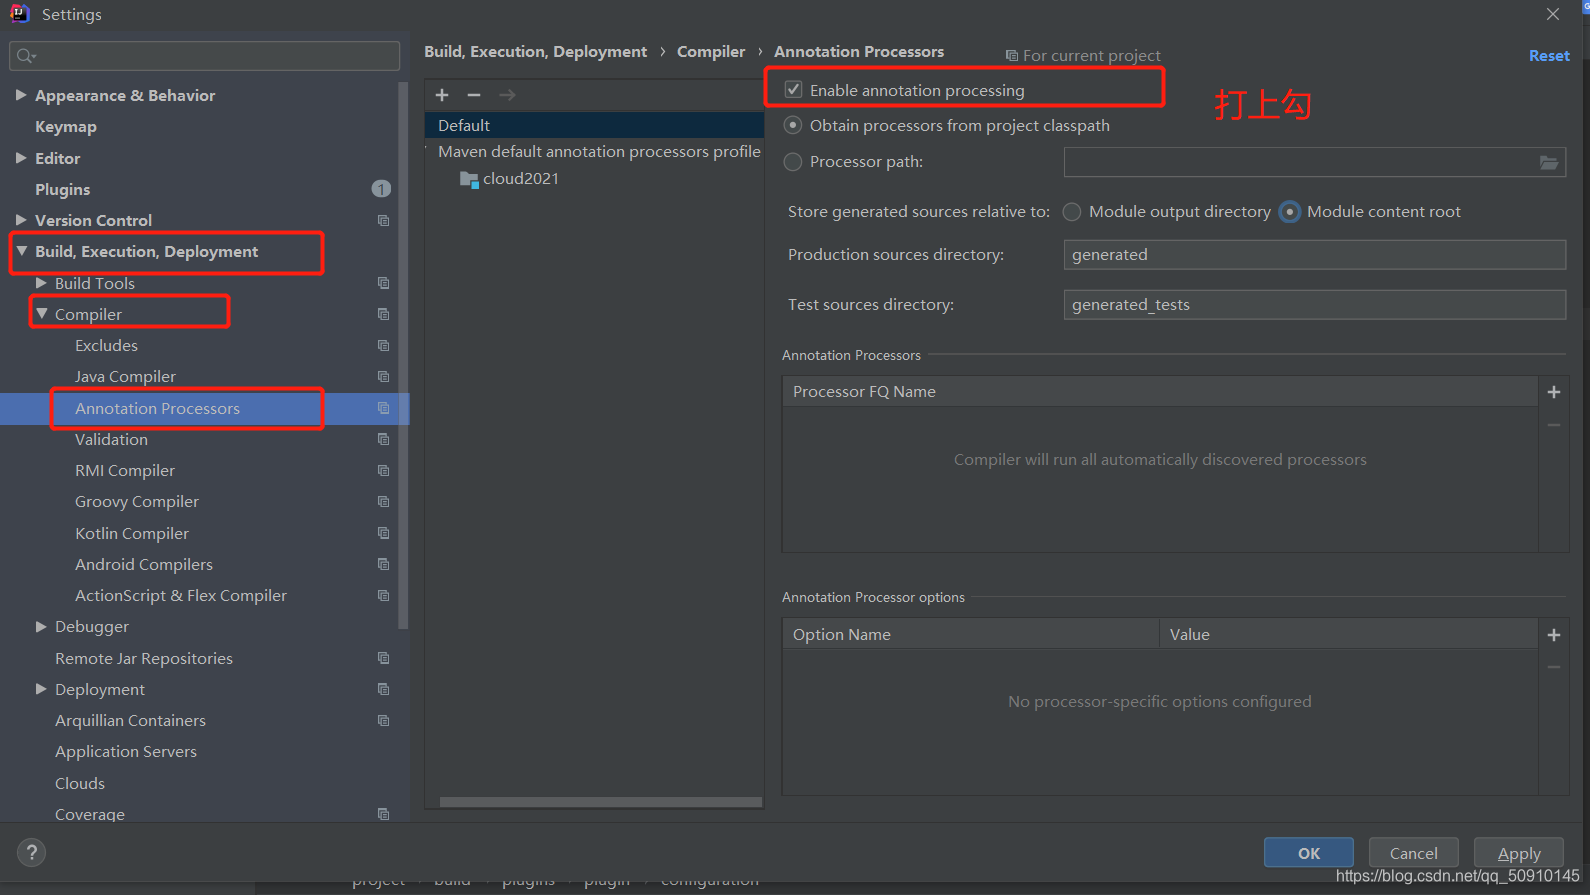This screenshot has height=895, width=1590.
Task: Expand the Debugger node
Action: pyautogui.click(x=41, y=626)
